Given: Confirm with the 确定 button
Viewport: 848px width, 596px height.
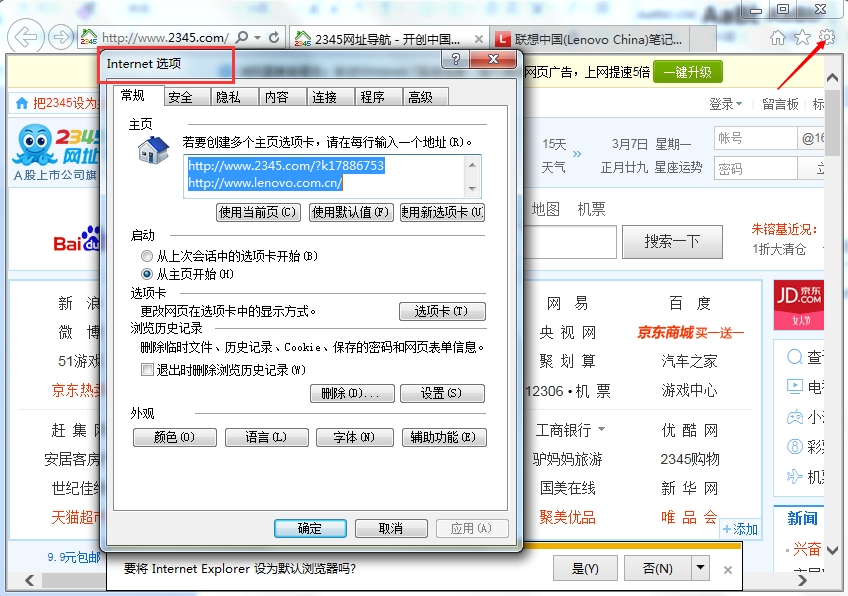Looking at the screenshot, I should tap(310, 528).
